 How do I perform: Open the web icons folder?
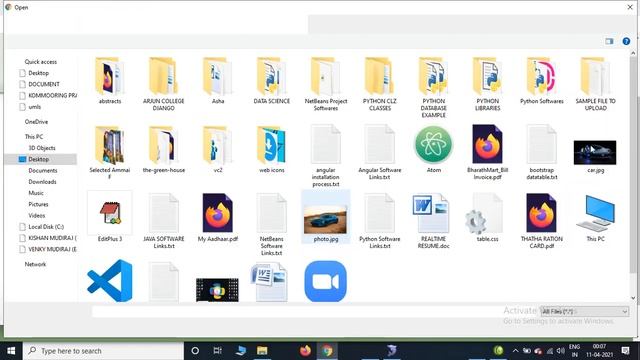271,149
